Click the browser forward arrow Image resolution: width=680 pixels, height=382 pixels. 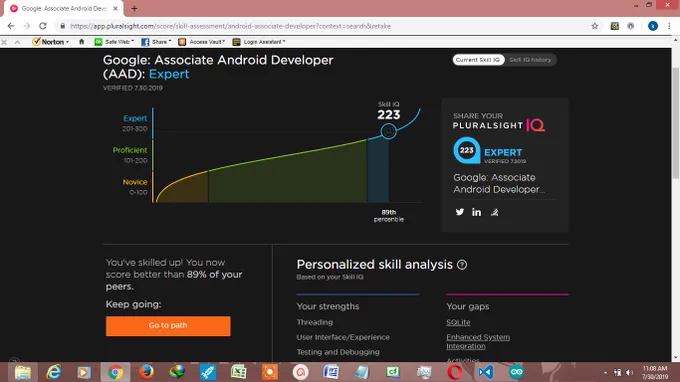tap(27, 26)
